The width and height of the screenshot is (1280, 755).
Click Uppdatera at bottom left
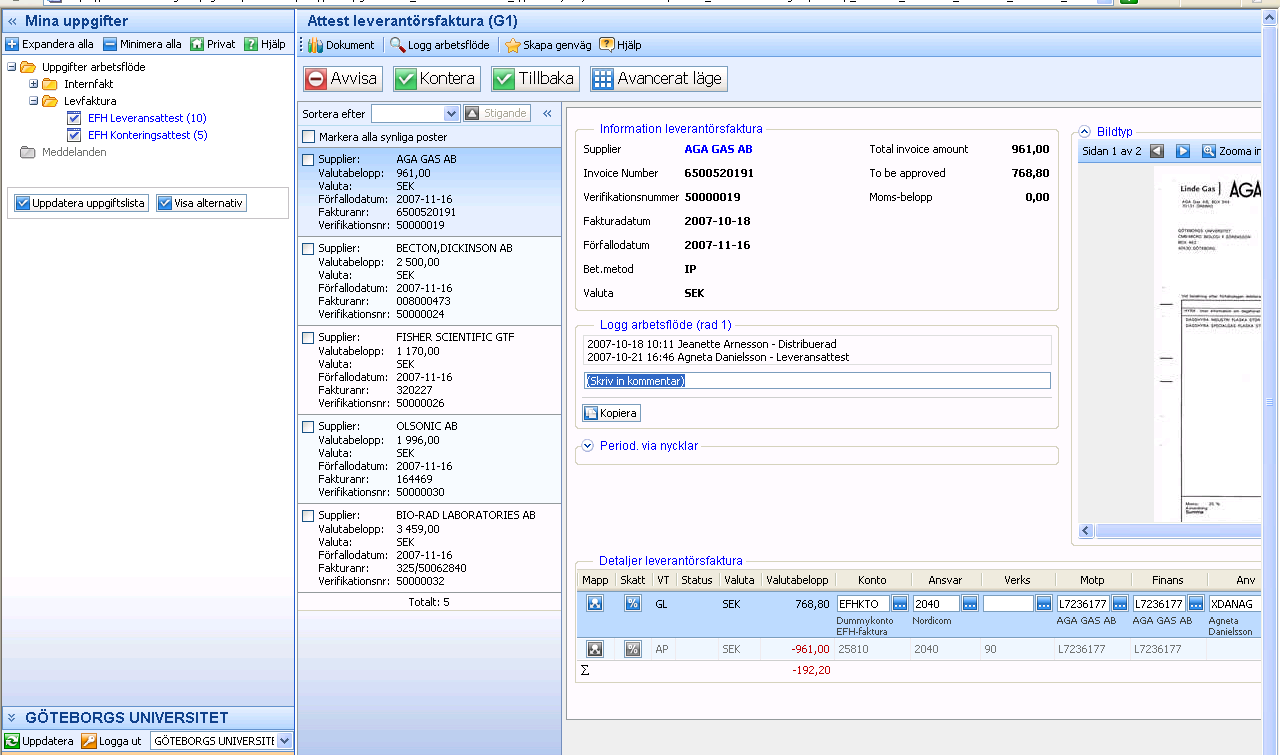click(39, 741)
